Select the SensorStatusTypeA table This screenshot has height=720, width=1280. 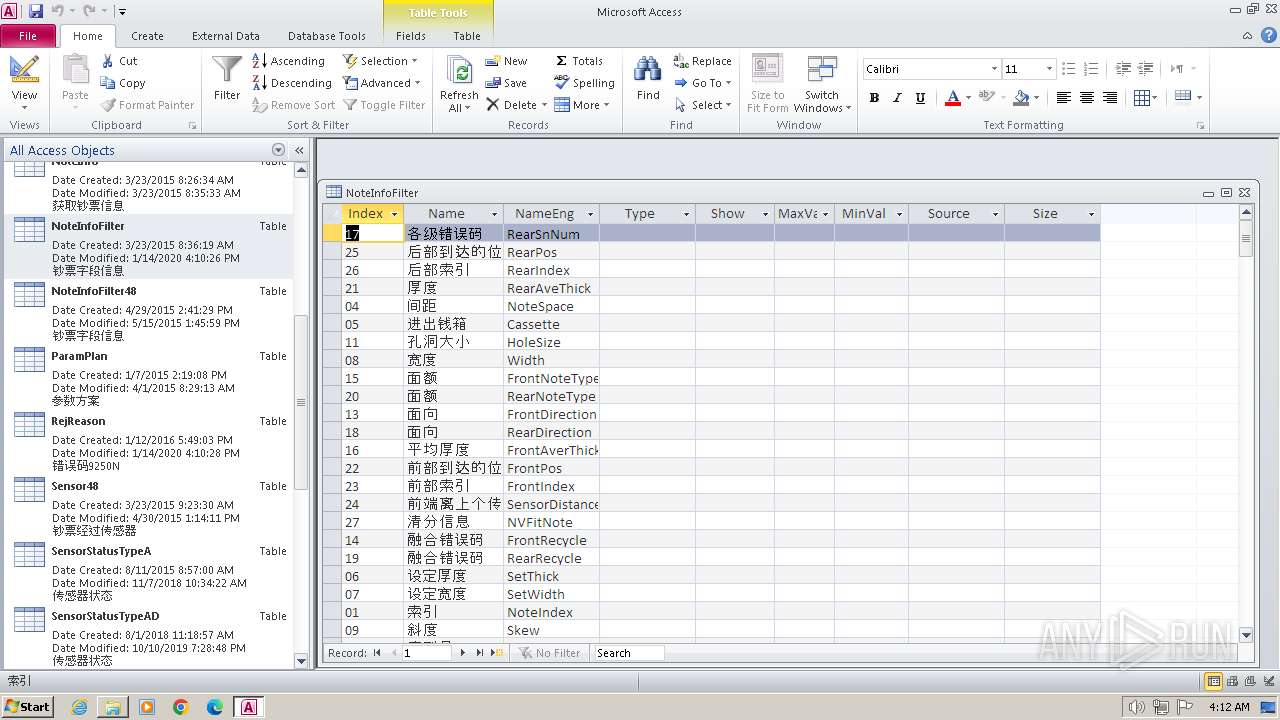pos(150,572)
